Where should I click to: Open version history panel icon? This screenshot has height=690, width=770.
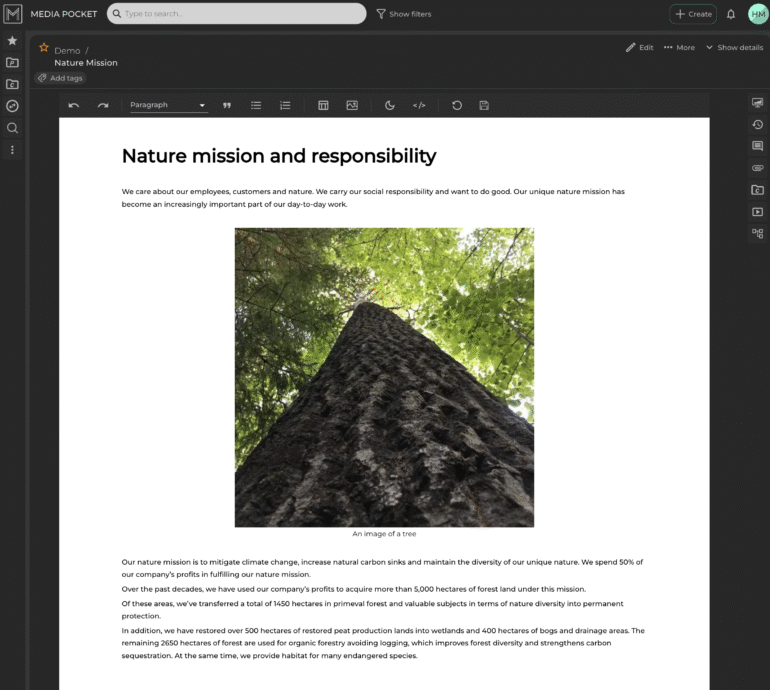pos(758,124)
